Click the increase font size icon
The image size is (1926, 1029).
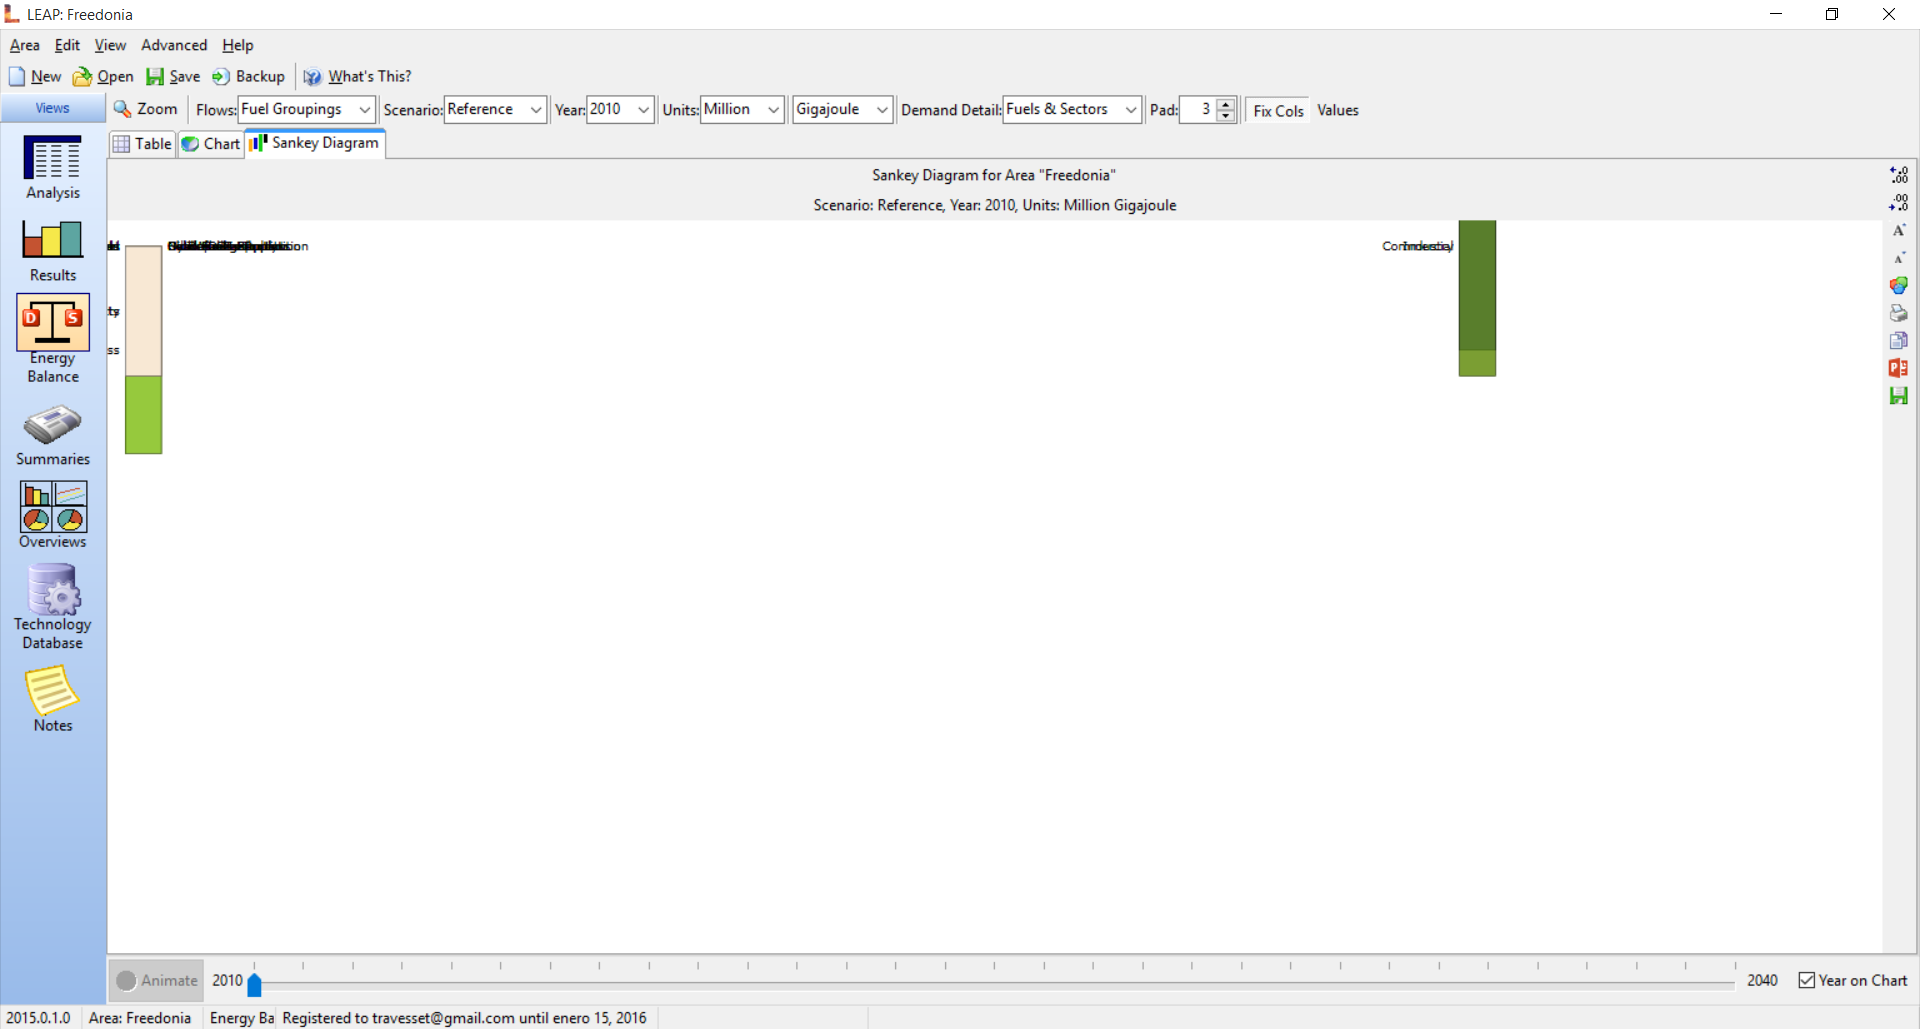pyautogui.click(x=1898, y=230)
